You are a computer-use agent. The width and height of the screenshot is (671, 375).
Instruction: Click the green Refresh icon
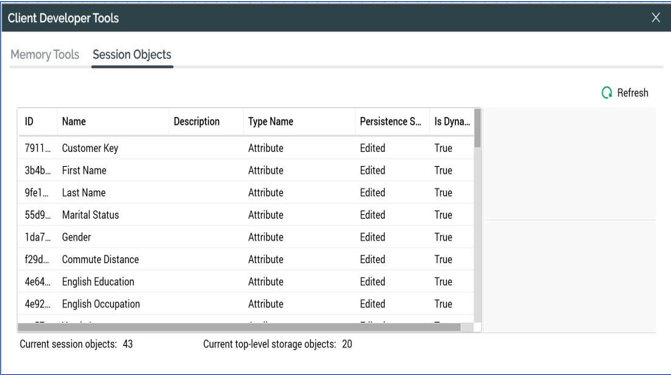(x=607, y=93)
